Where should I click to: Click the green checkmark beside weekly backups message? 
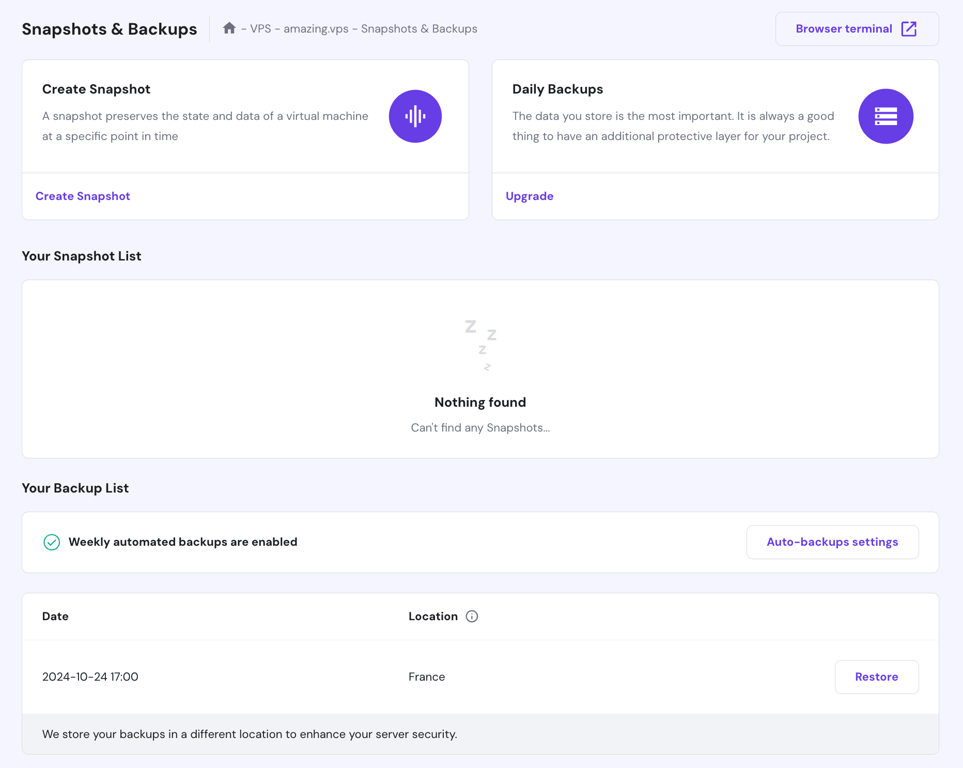click(51, 541)
